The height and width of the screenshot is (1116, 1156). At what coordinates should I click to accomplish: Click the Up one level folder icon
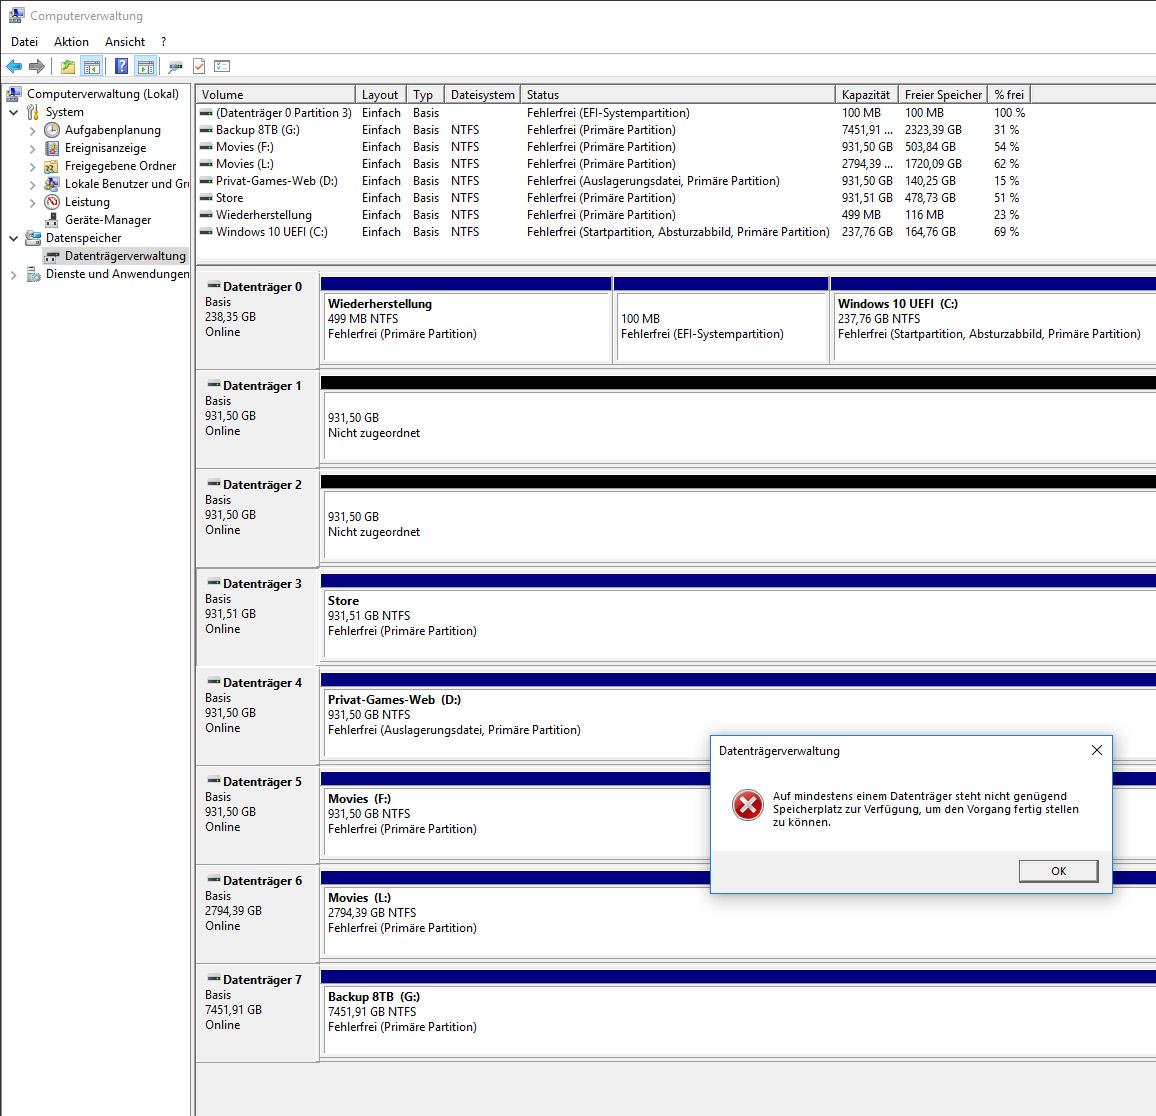(68, 66)
